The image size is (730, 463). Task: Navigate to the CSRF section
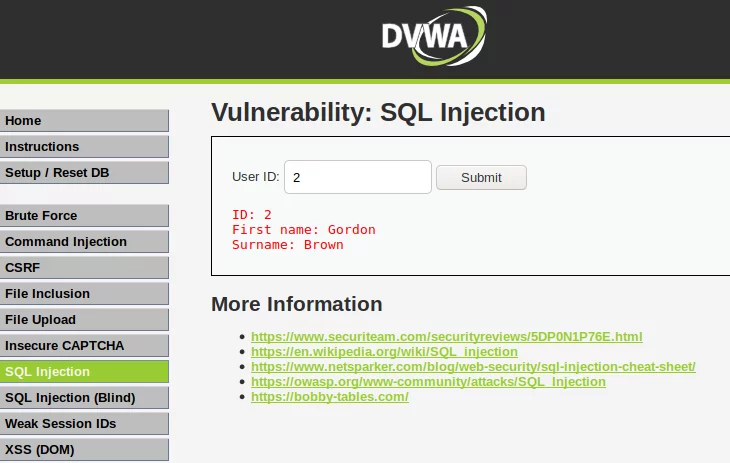[x=84, y=268]
